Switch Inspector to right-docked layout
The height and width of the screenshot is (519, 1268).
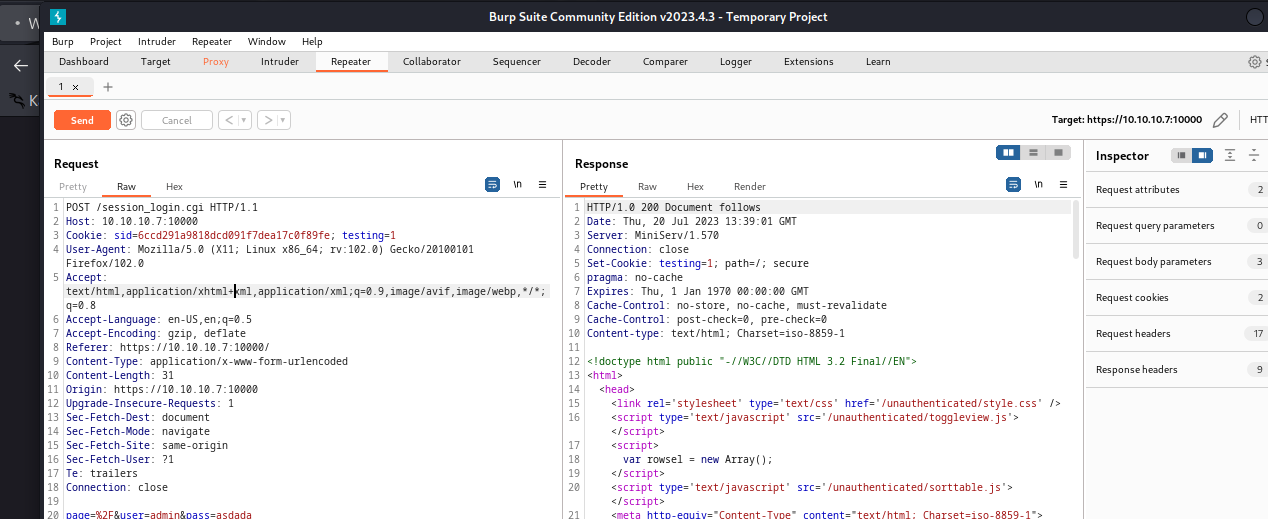click(1202, 155)
